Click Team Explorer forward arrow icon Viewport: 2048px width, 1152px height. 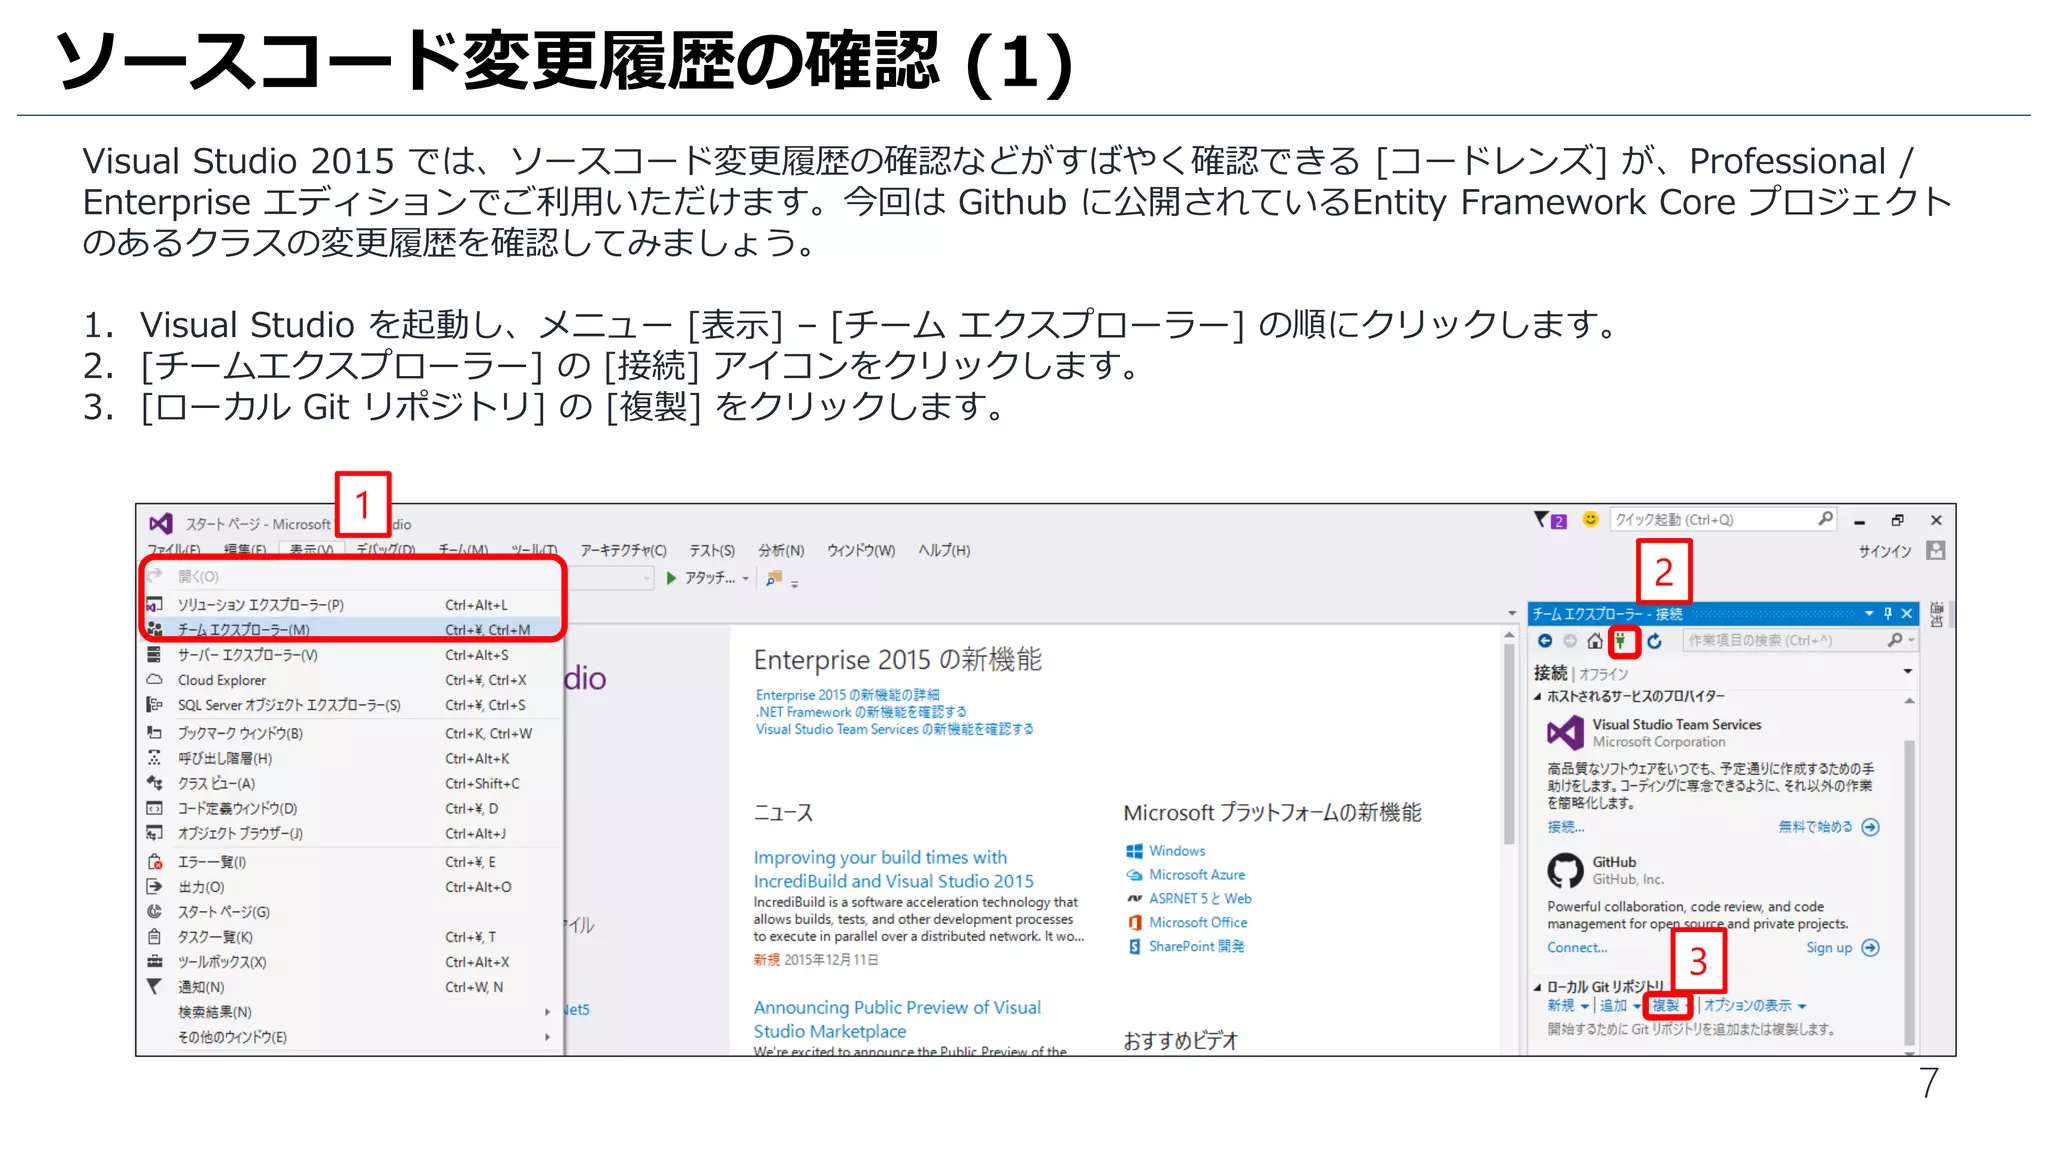click(1570, 641)
